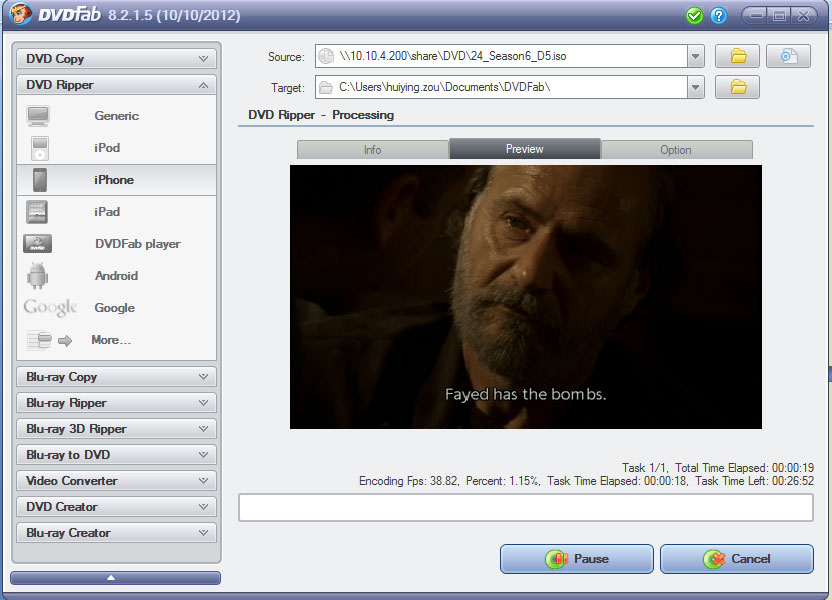This screenshot has width=832, height=600.
Task: Click the folder icon in Target field
Action: [x=326, y=88]
